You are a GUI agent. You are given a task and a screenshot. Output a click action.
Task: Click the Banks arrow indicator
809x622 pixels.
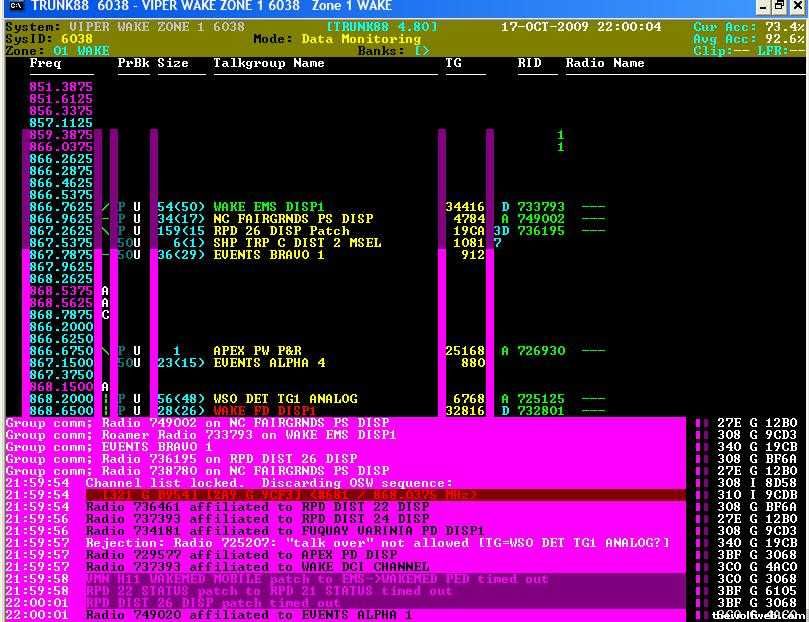(x=421, y=51)
